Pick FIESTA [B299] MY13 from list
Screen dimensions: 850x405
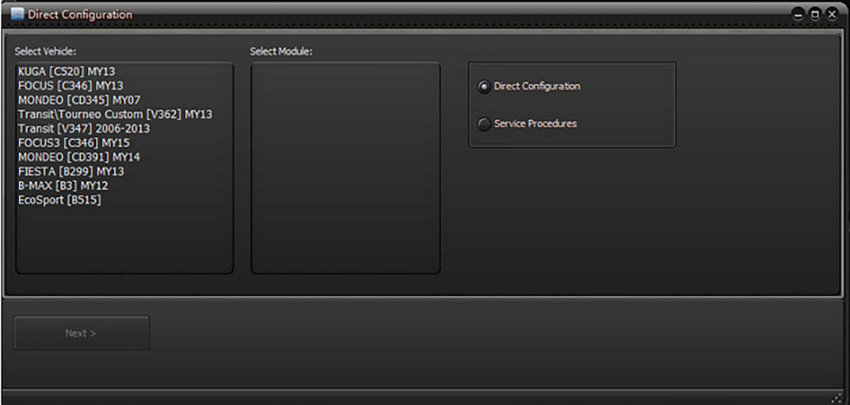coord(71,171)
